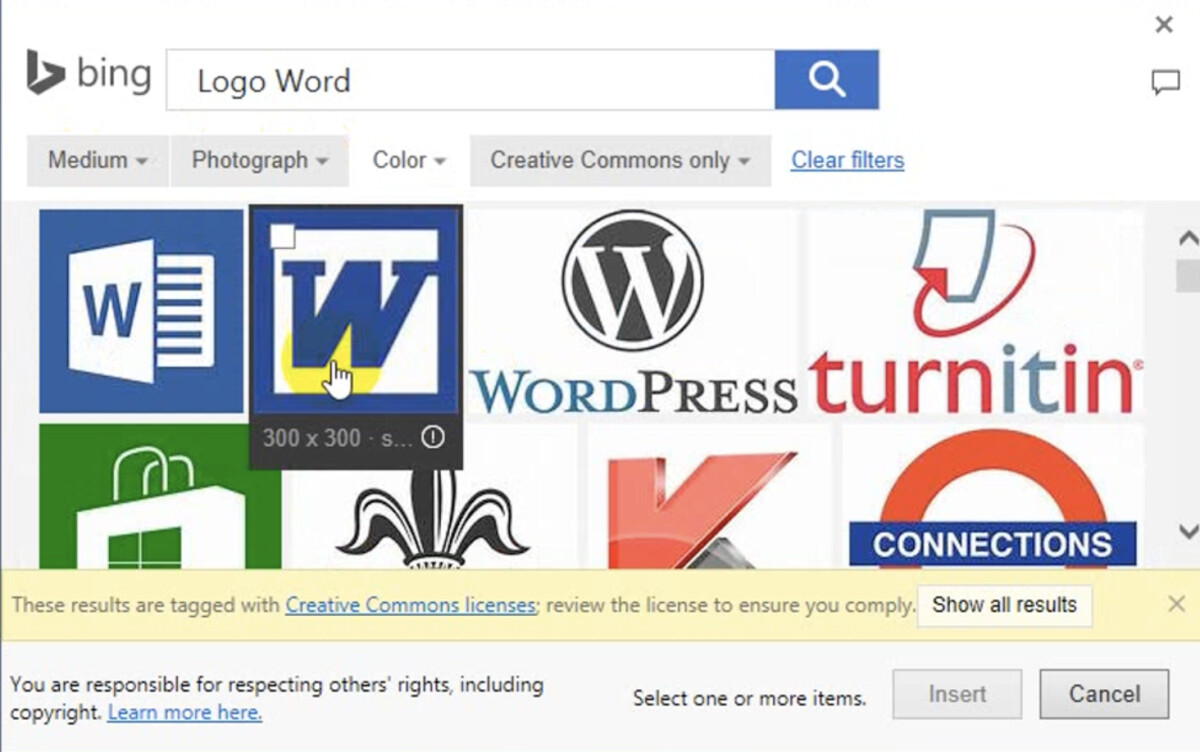The image size is (1200, 752).
Task: Close the Bing image search dialog
Action: point(1164,25)
